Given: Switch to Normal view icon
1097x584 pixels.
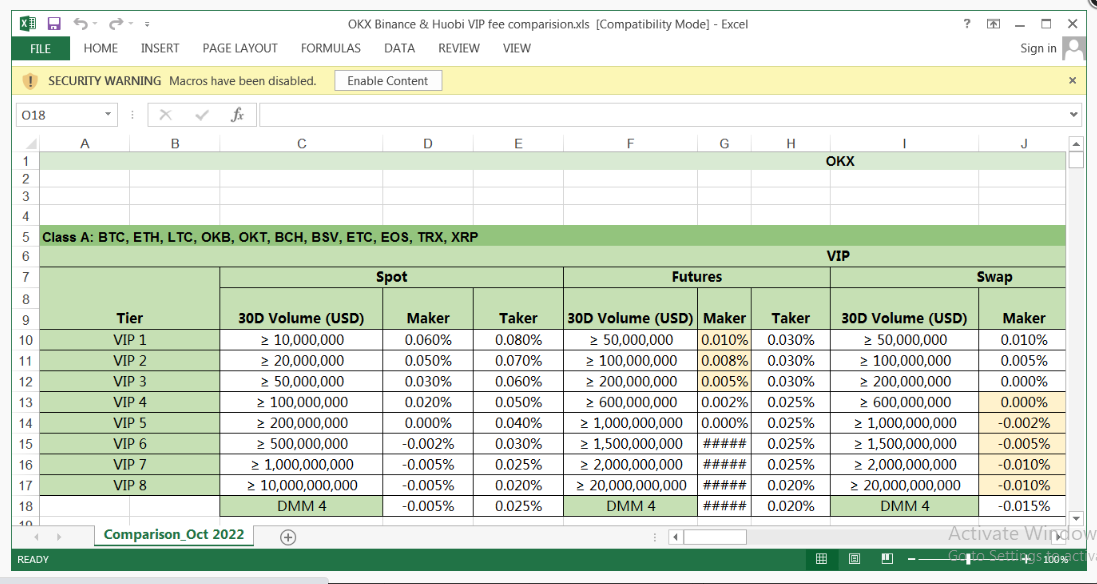Looking at the screenshot, I should (821, 559).
